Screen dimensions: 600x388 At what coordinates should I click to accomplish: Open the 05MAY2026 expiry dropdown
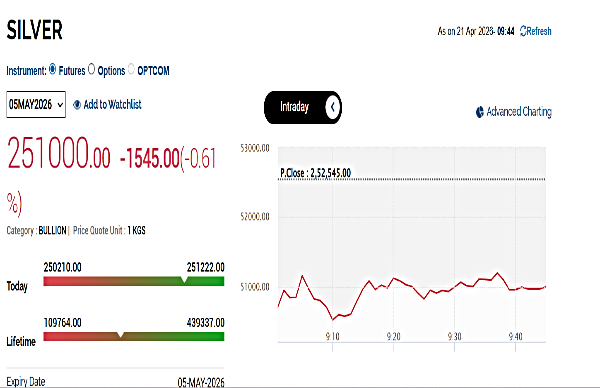pos(36,104)
